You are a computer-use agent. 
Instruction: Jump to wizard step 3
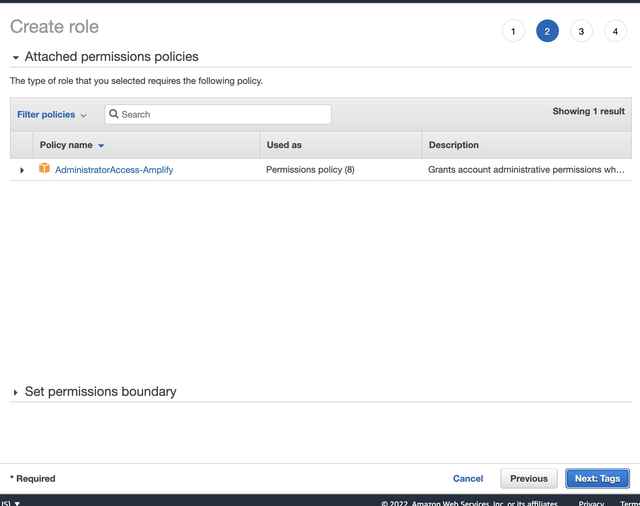click(x=581, y=31)
